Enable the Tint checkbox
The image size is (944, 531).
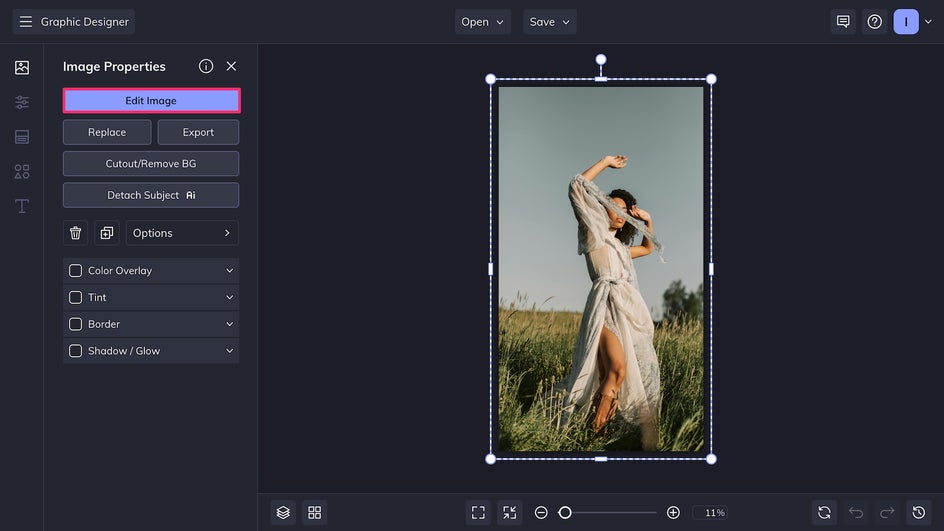(x=75, y=297)
